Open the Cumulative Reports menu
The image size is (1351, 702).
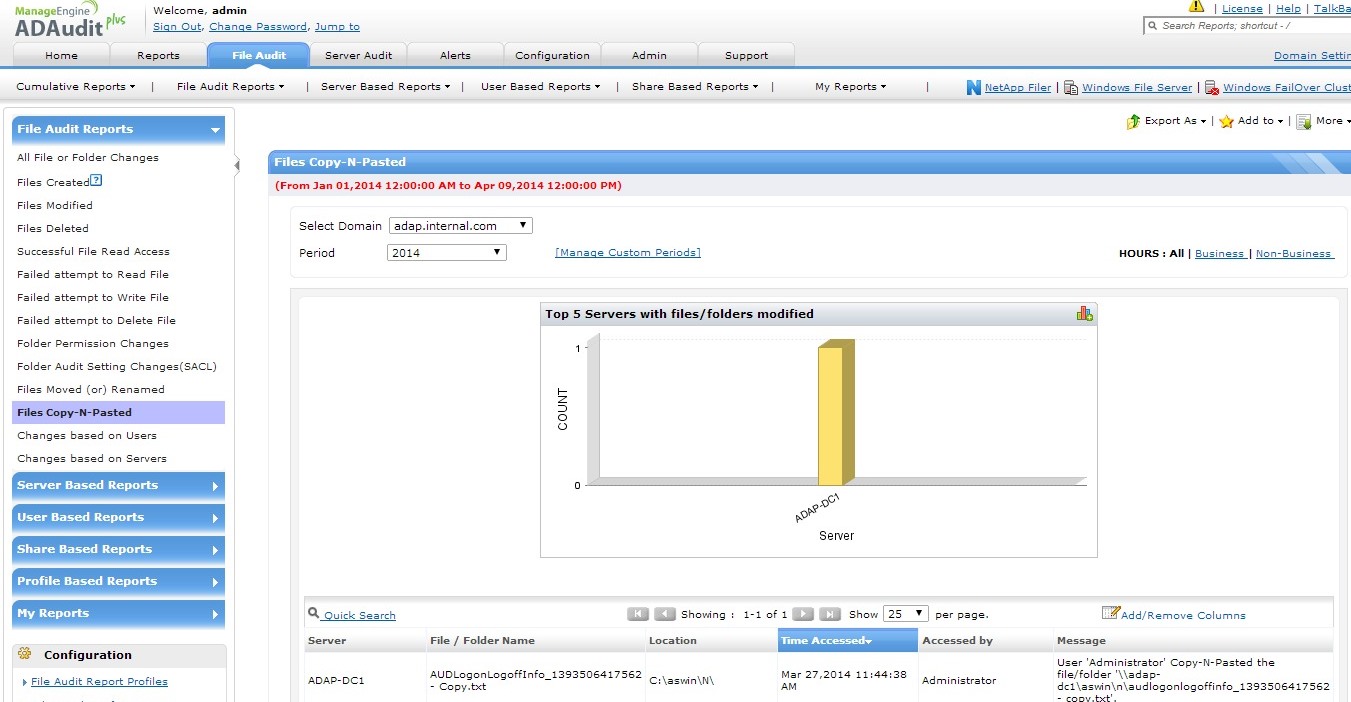(76, 87)
